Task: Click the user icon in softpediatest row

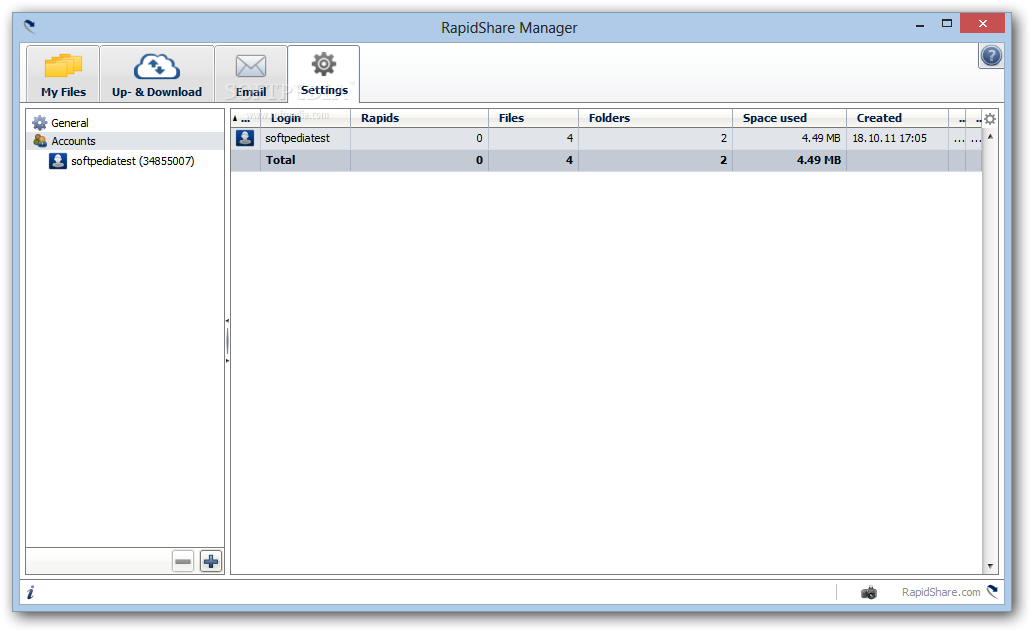Action: 245,138
